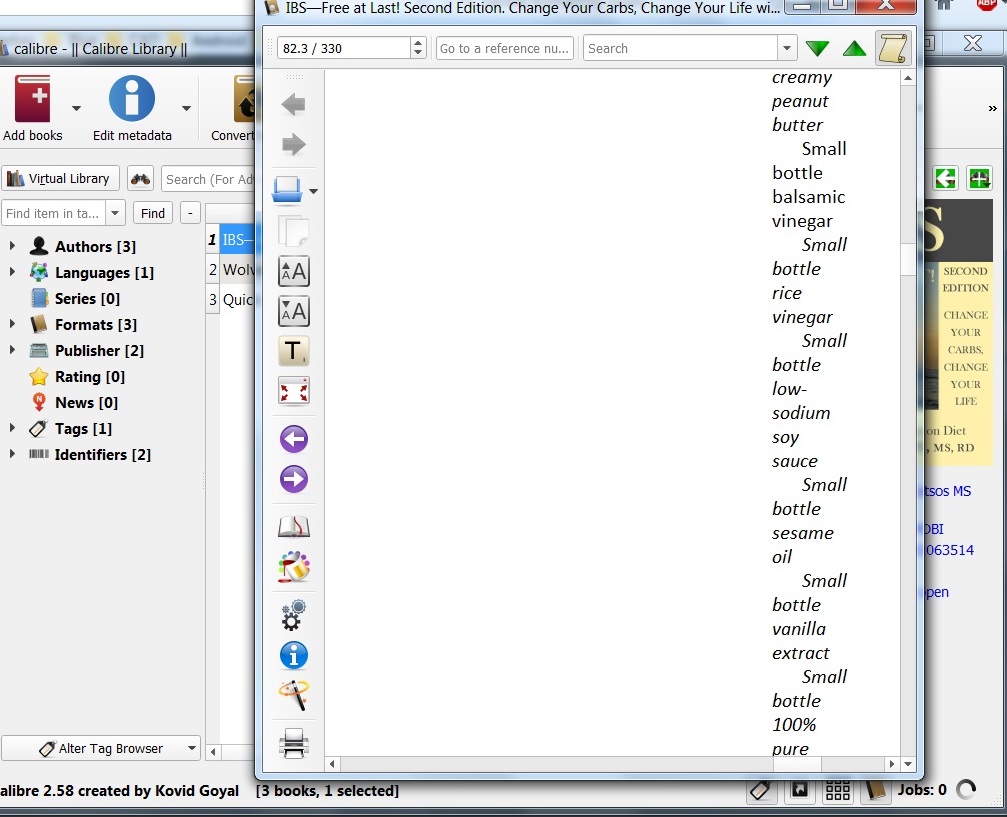The height and width of the screenshot is (817, 1007).
Task: Click the Copy to clipboard icon
Action: 293,231
